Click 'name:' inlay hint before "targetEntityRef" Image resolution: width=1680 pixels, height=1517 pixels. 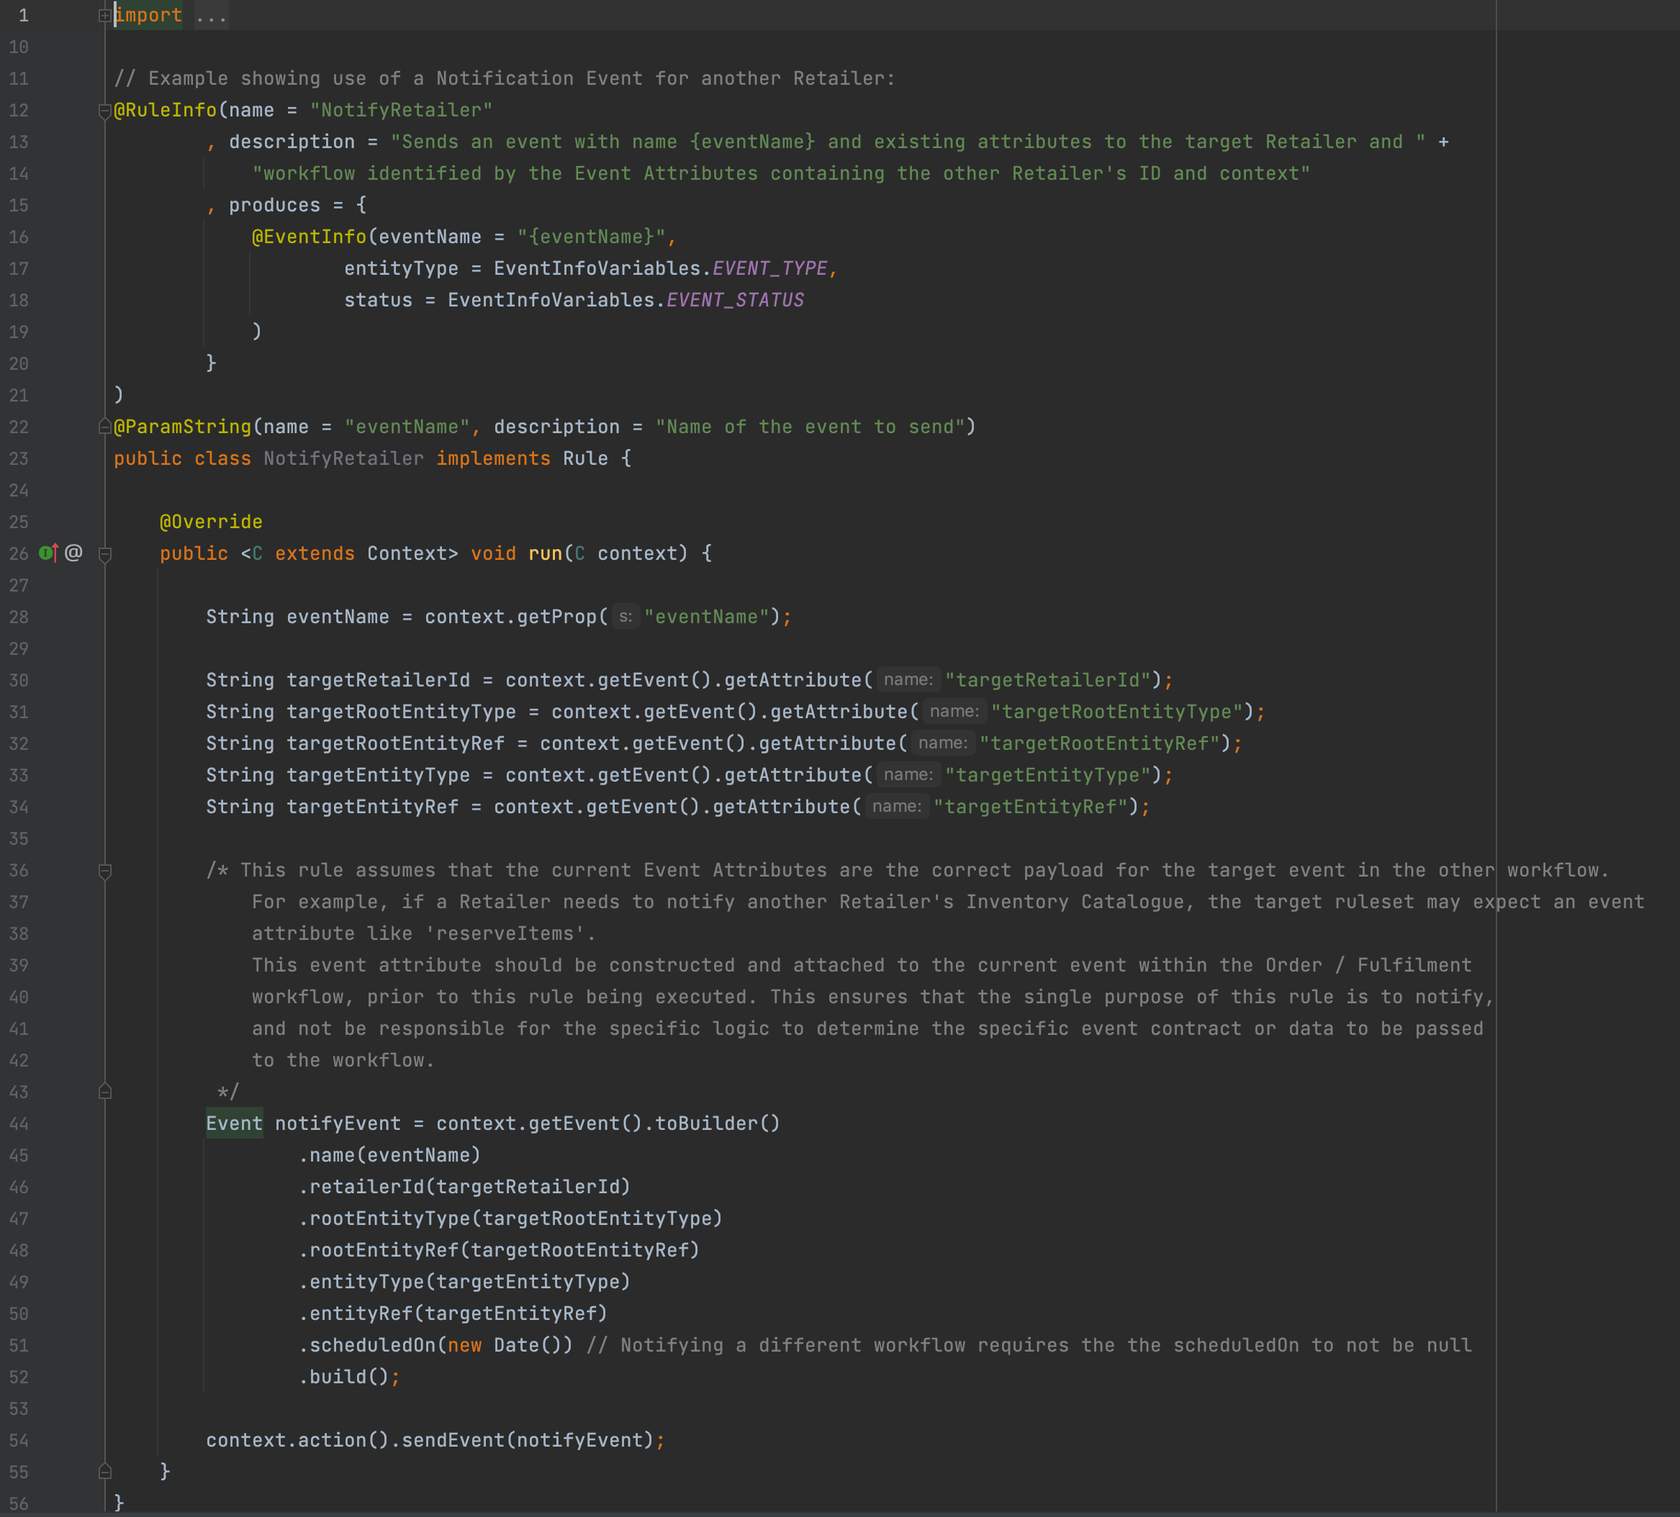pos(896,807)
